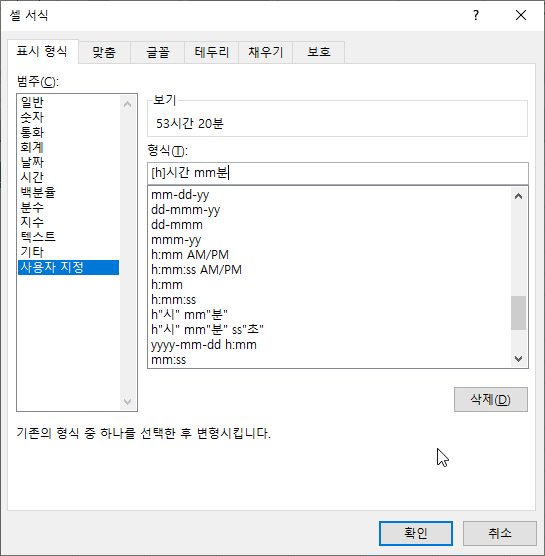Click format list scroll down arrow
Image resolution: width=545 pixels, height=556 pixels.
pos(518,359)
